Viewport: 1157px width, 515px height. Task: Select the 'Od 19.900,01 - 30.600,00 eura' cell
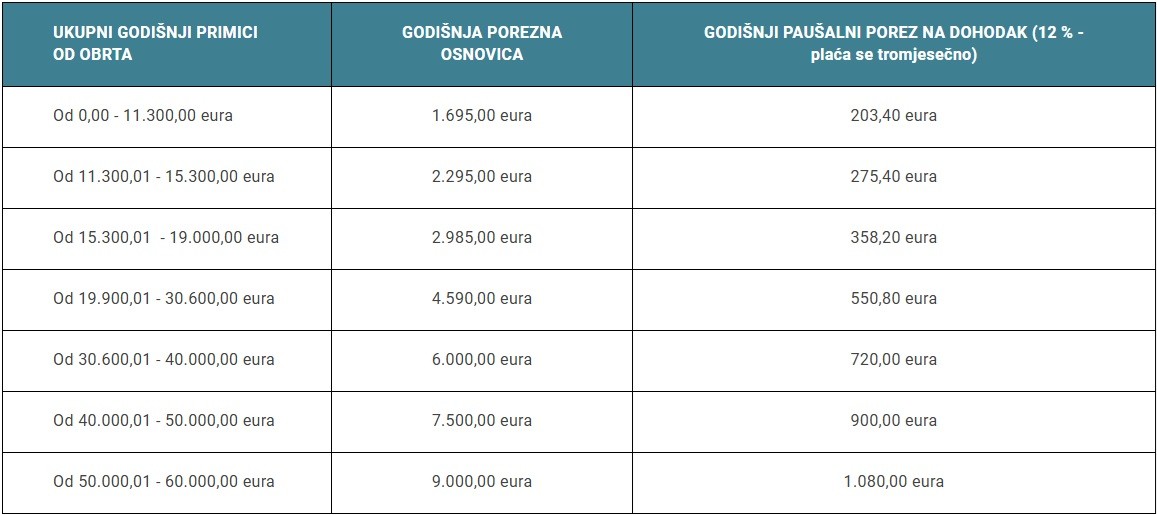pos(164,298)
